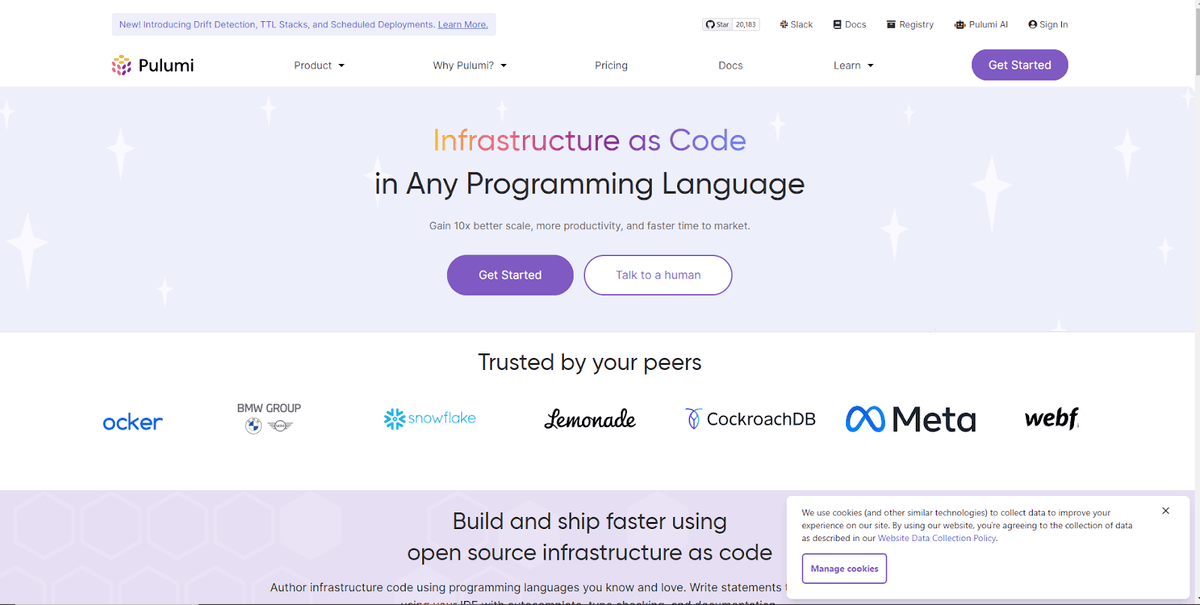Click the Snowflake logo

[430, 418]
